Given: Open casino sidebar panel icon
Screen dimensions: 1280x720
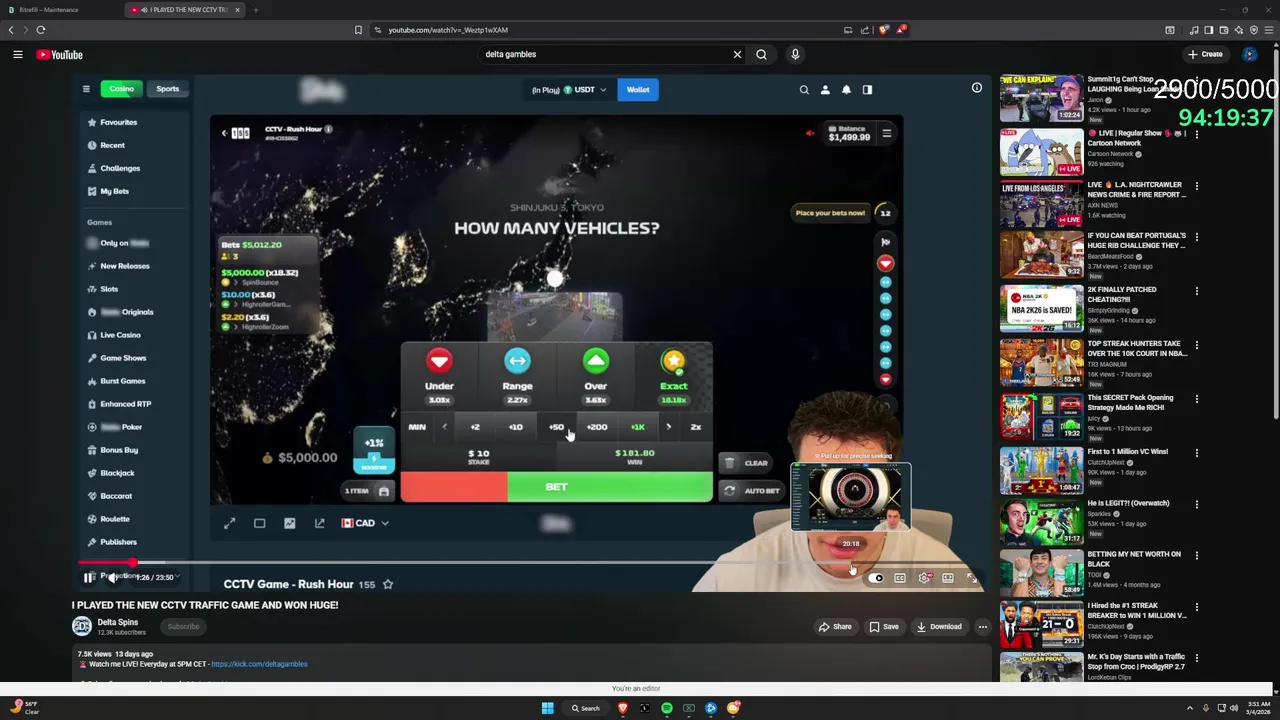Looking at the screenshot, I should click(867, 89).
